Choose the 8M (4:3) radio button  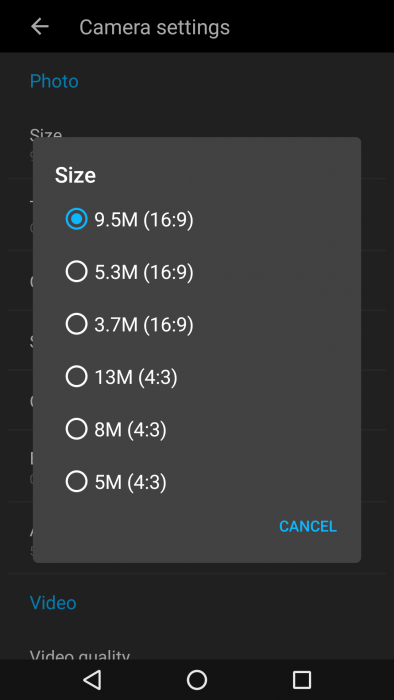pyautogui.click(x=76, y=429)
